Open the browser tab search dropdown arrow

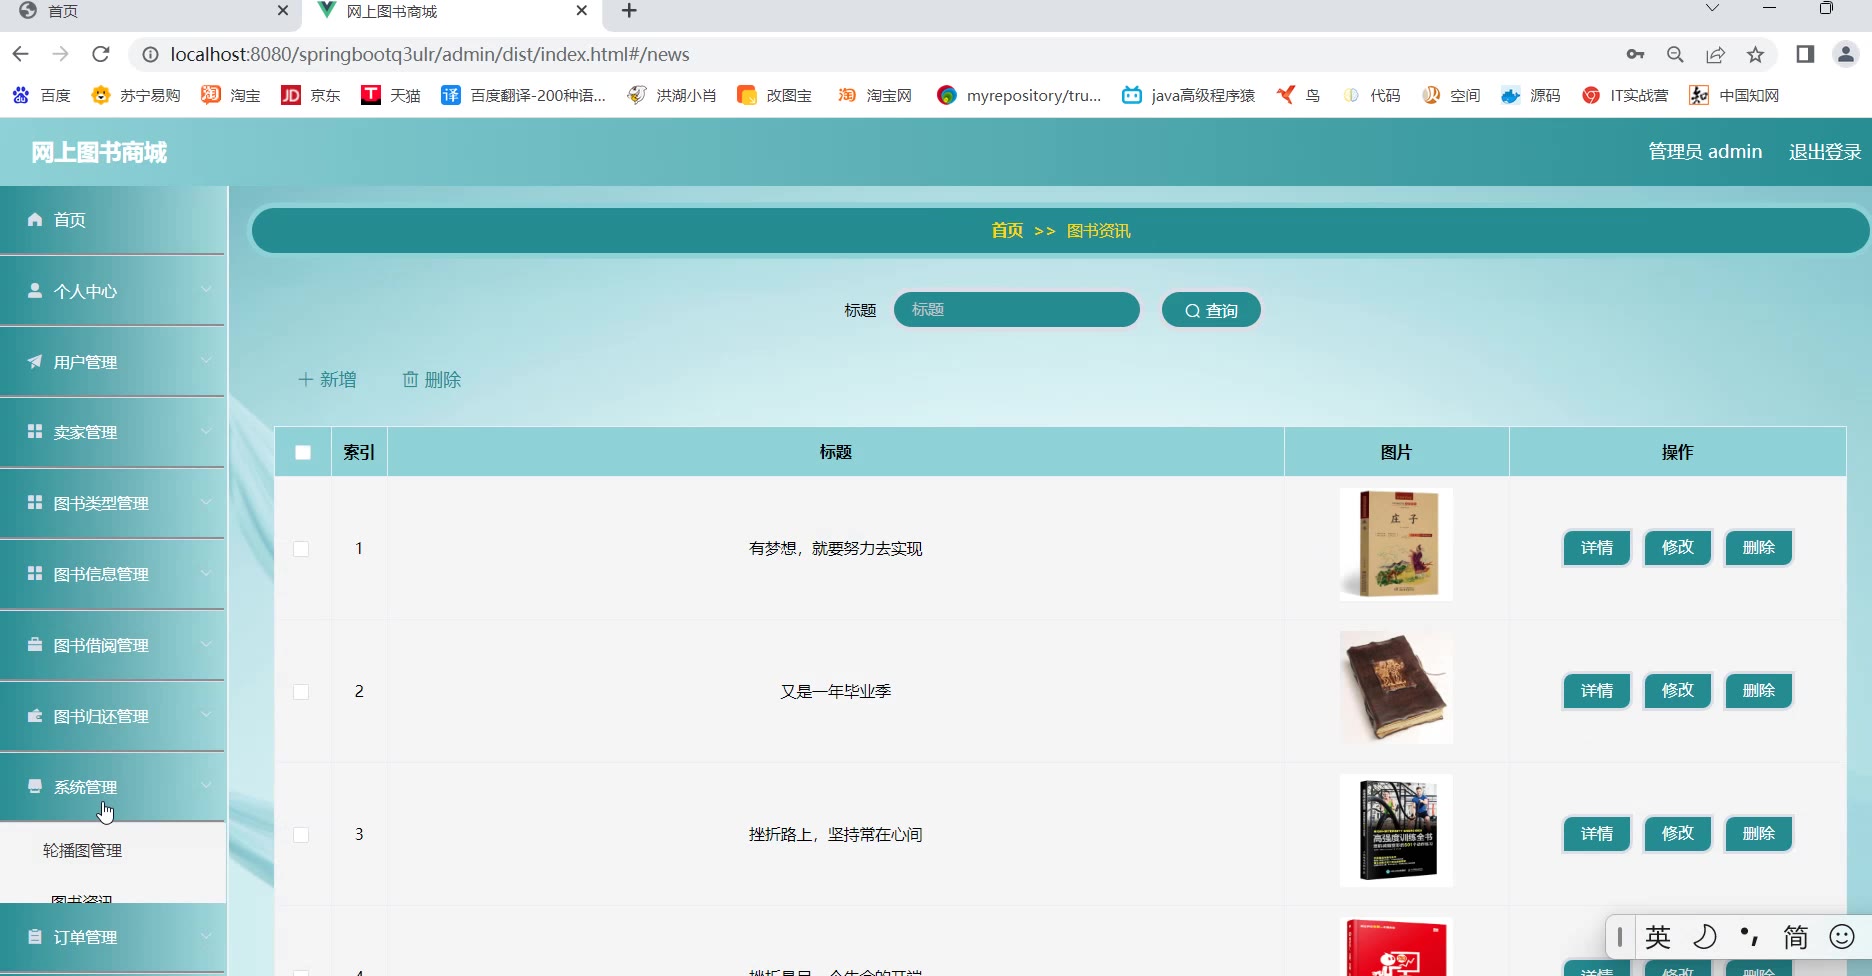click(1712, 8)
